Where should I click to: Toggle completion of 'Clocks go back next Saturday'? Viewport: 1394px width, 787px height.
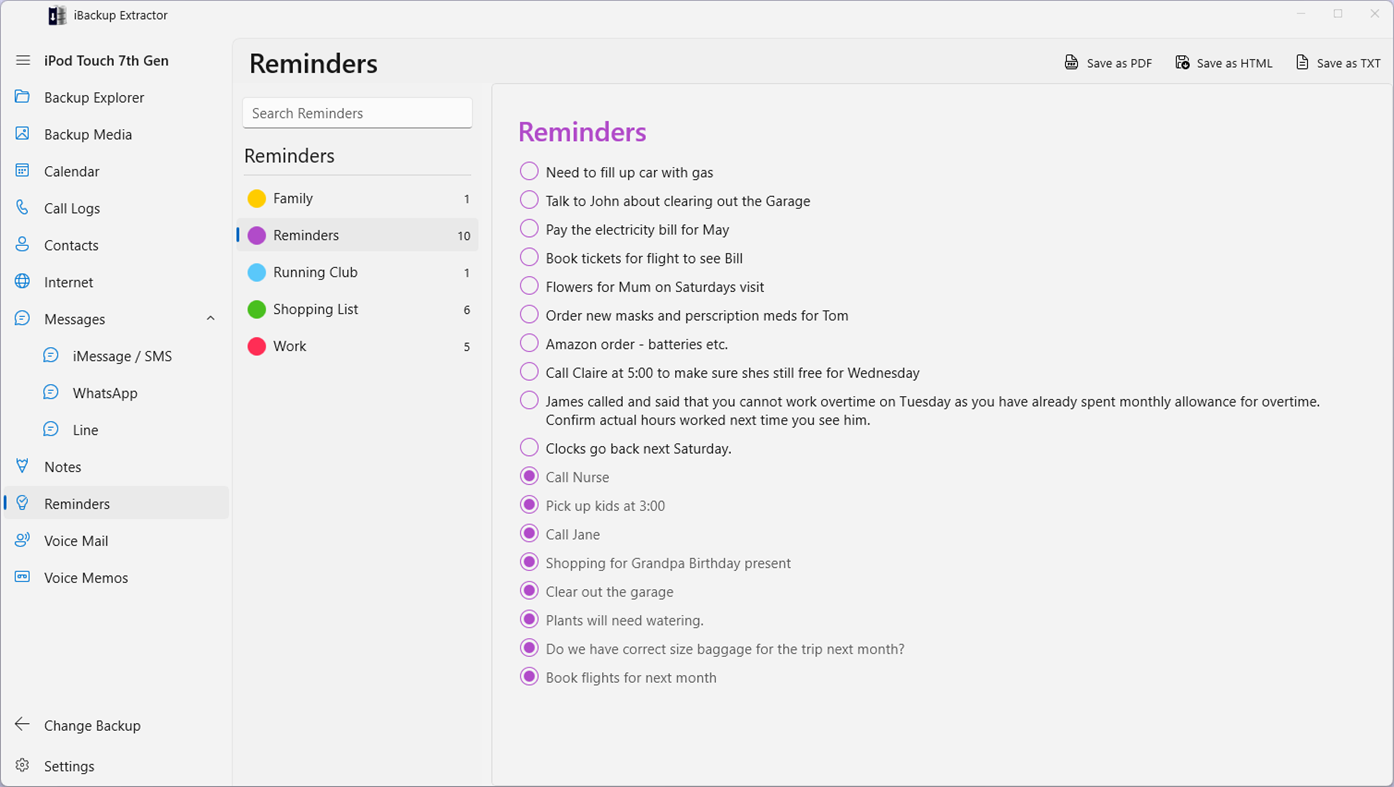528,447
